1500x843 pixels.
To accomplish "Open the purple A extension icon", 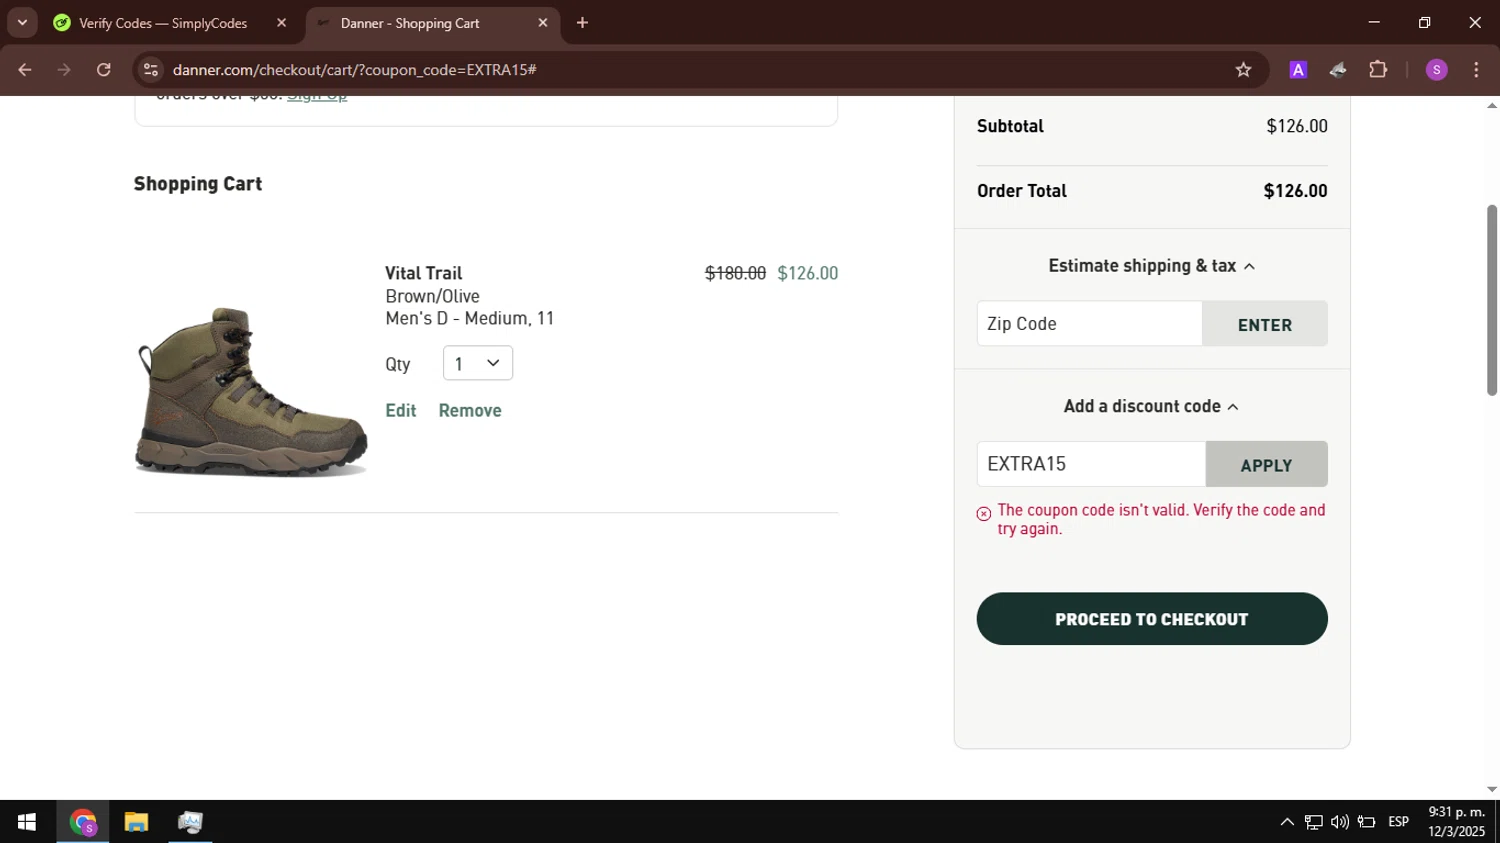I will (1298, 70).
